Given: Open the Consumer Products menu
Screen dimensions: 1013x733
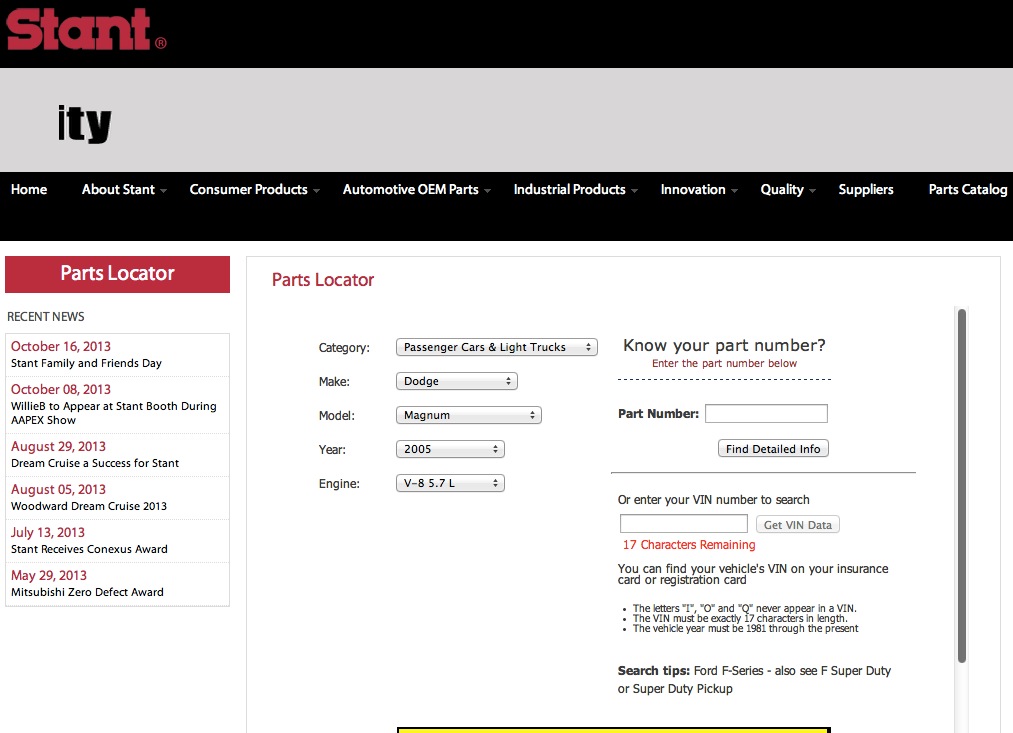Looking at the screenshot, I should (x=249, y=189).
